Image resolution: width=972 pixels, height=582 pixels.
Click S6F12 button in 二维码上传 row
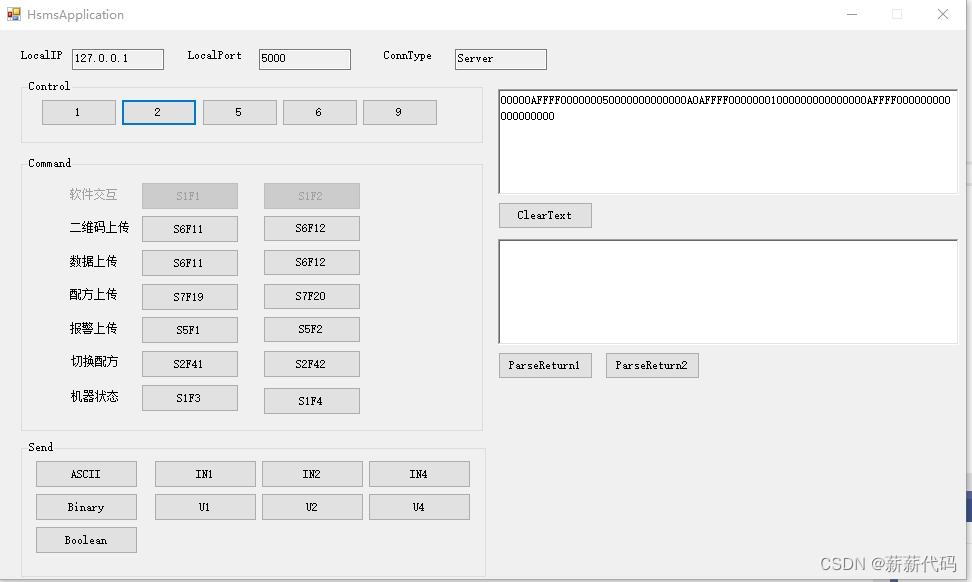click(312, 228)
